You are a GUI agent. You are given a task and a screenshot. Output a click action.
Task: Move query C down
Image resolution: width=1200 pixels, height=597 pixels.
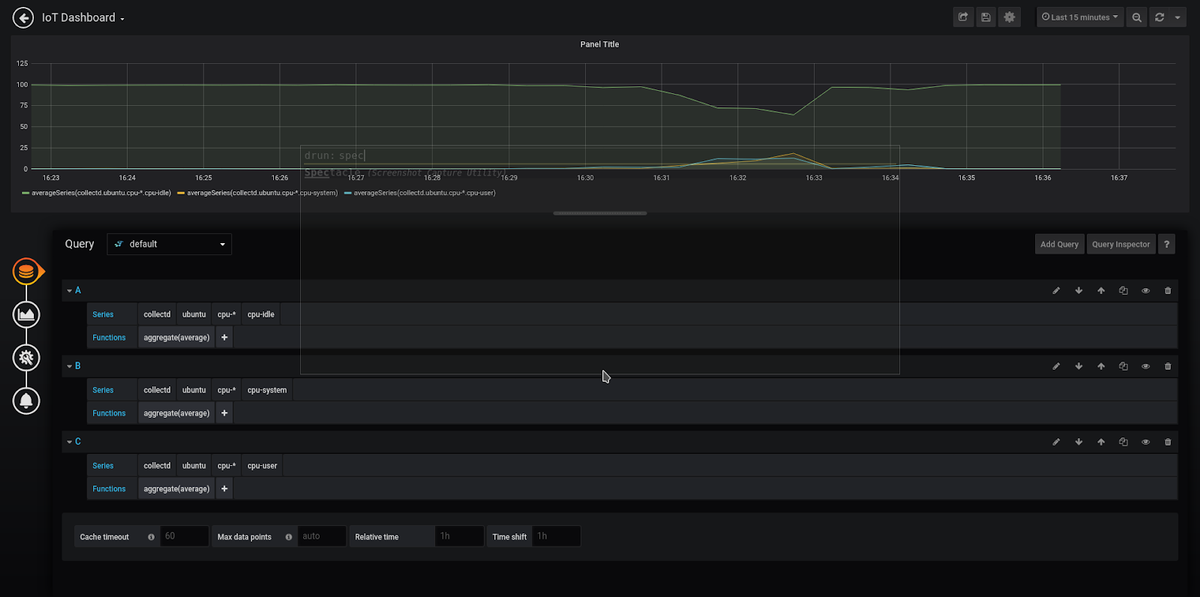tap(1079, 441)
